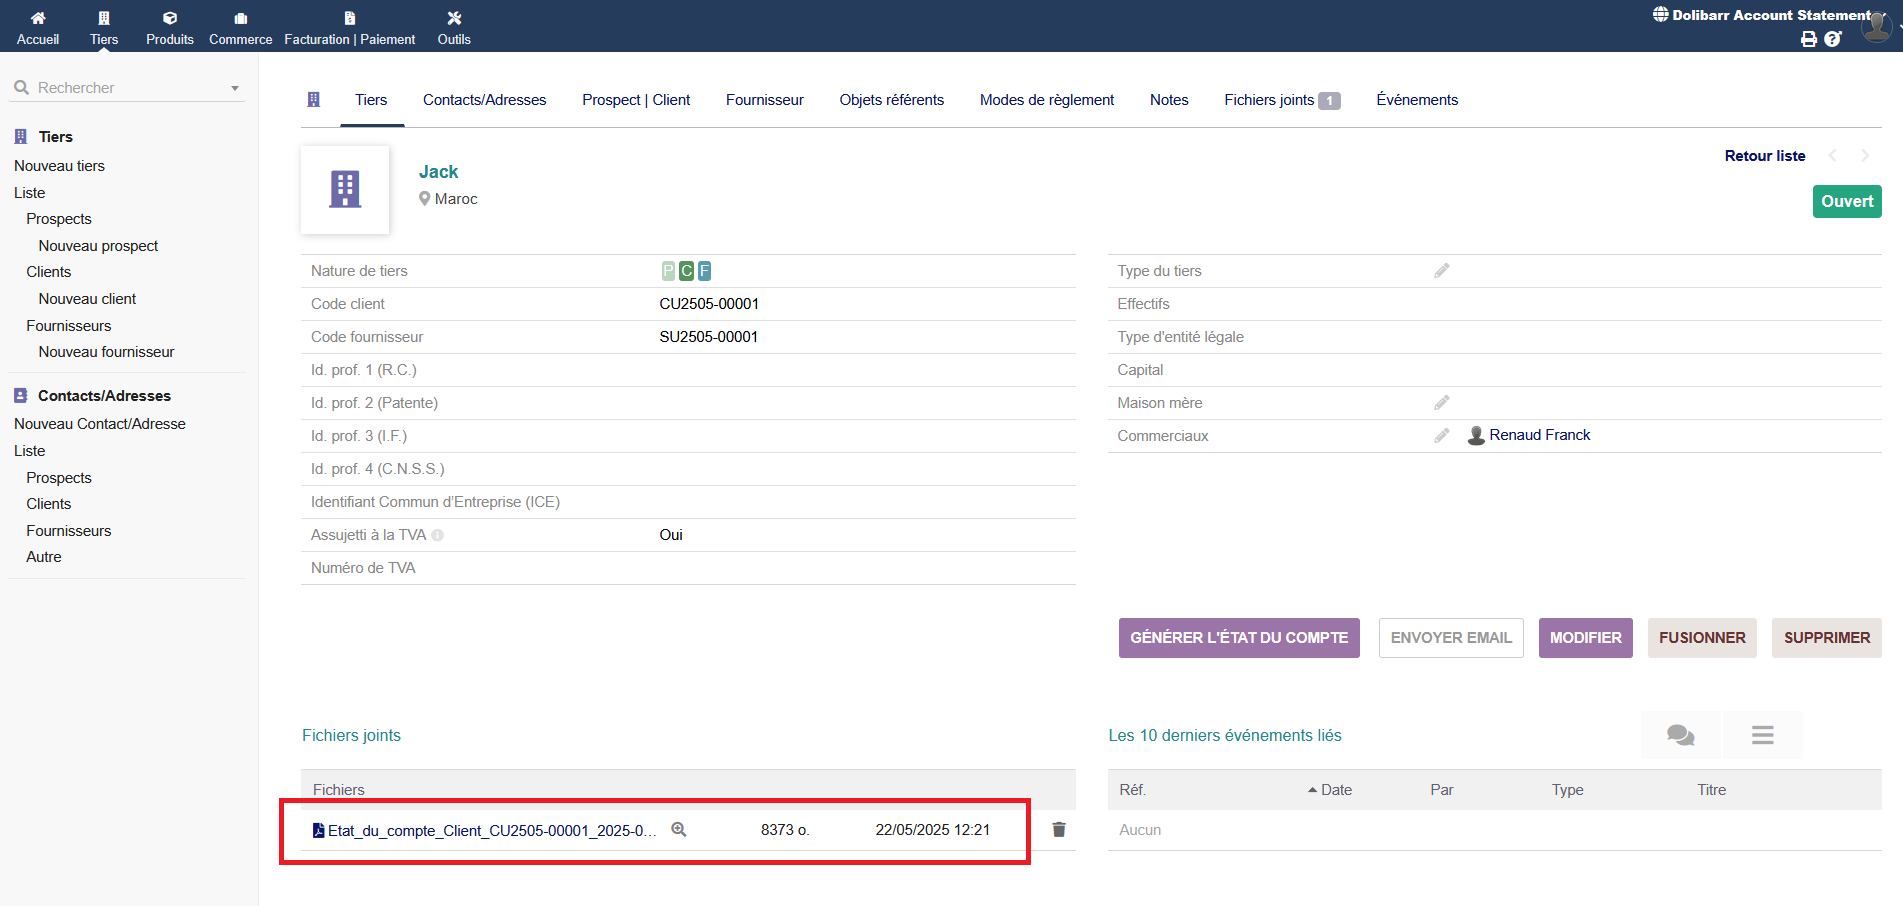Open the Etat_du_compte_Client PDF file link
This screenshot has height=906, width=1903.
click(x=490, y=831)
